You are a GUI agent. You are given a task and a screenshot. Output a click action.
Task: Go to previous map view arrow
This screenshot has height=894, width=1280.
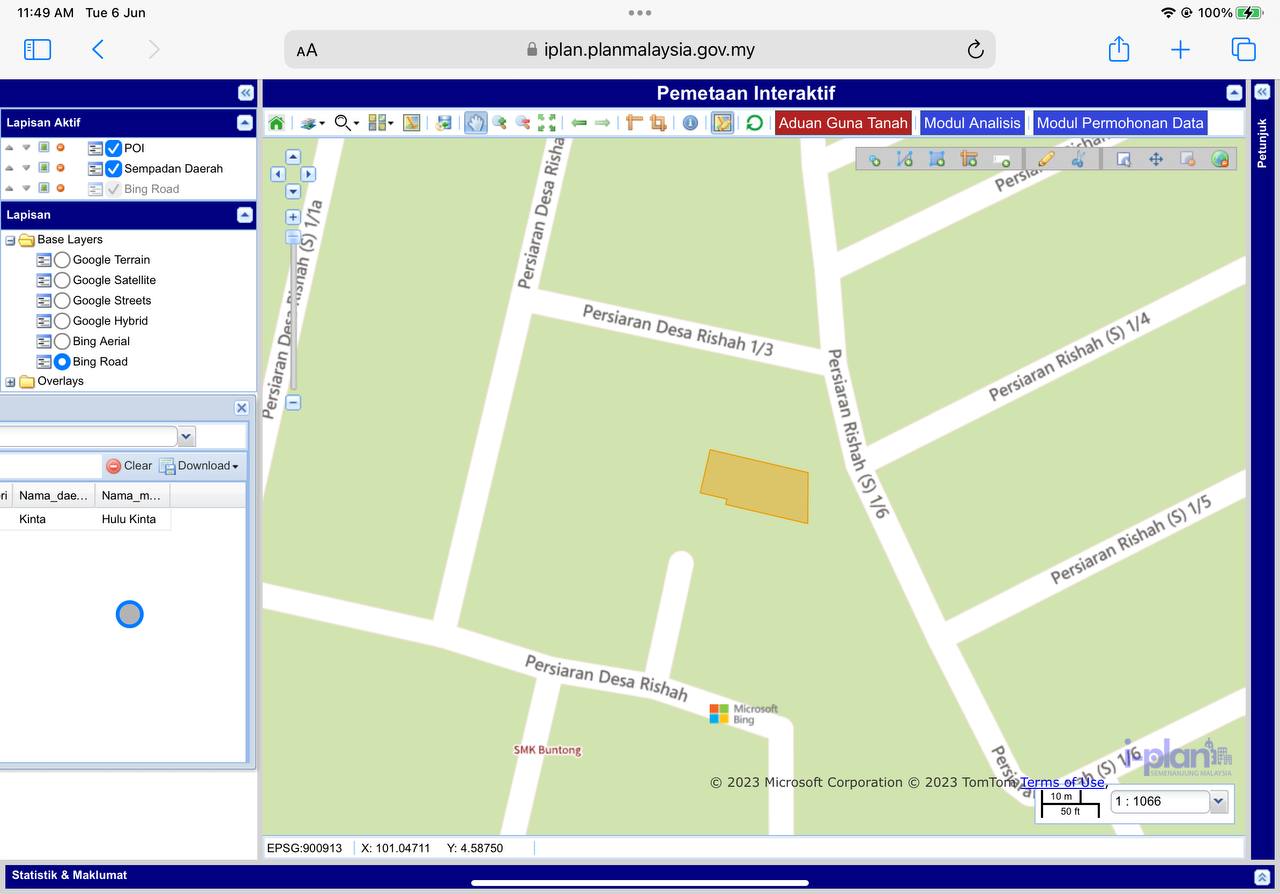tap(578, 123)
